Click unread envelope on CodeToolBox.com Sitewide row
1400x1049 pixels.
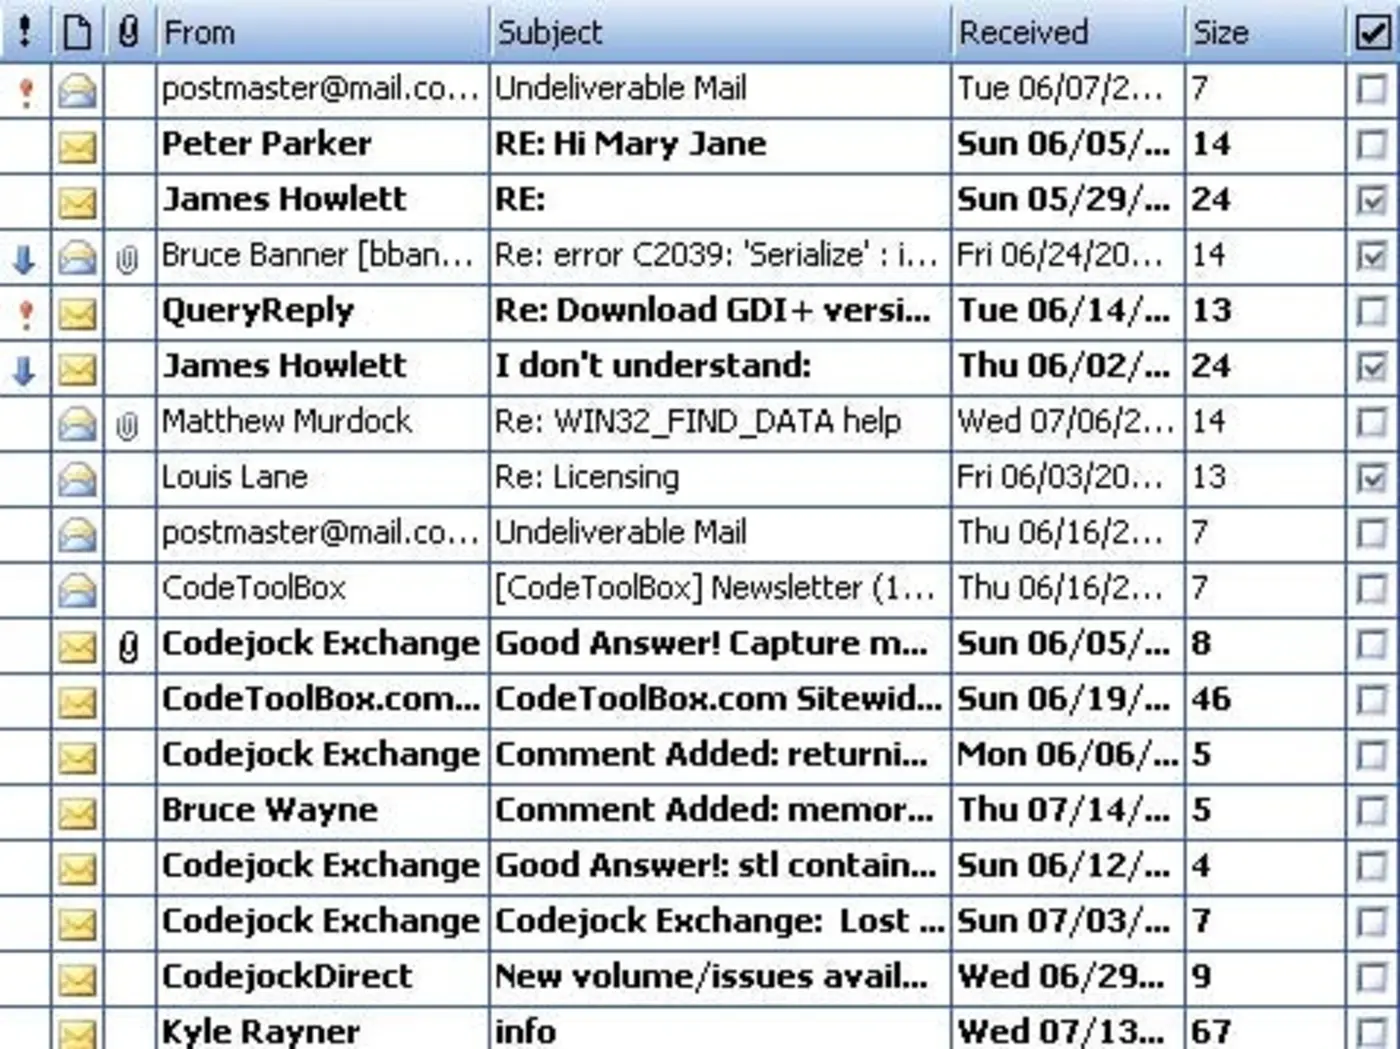(x=77, y=703)
